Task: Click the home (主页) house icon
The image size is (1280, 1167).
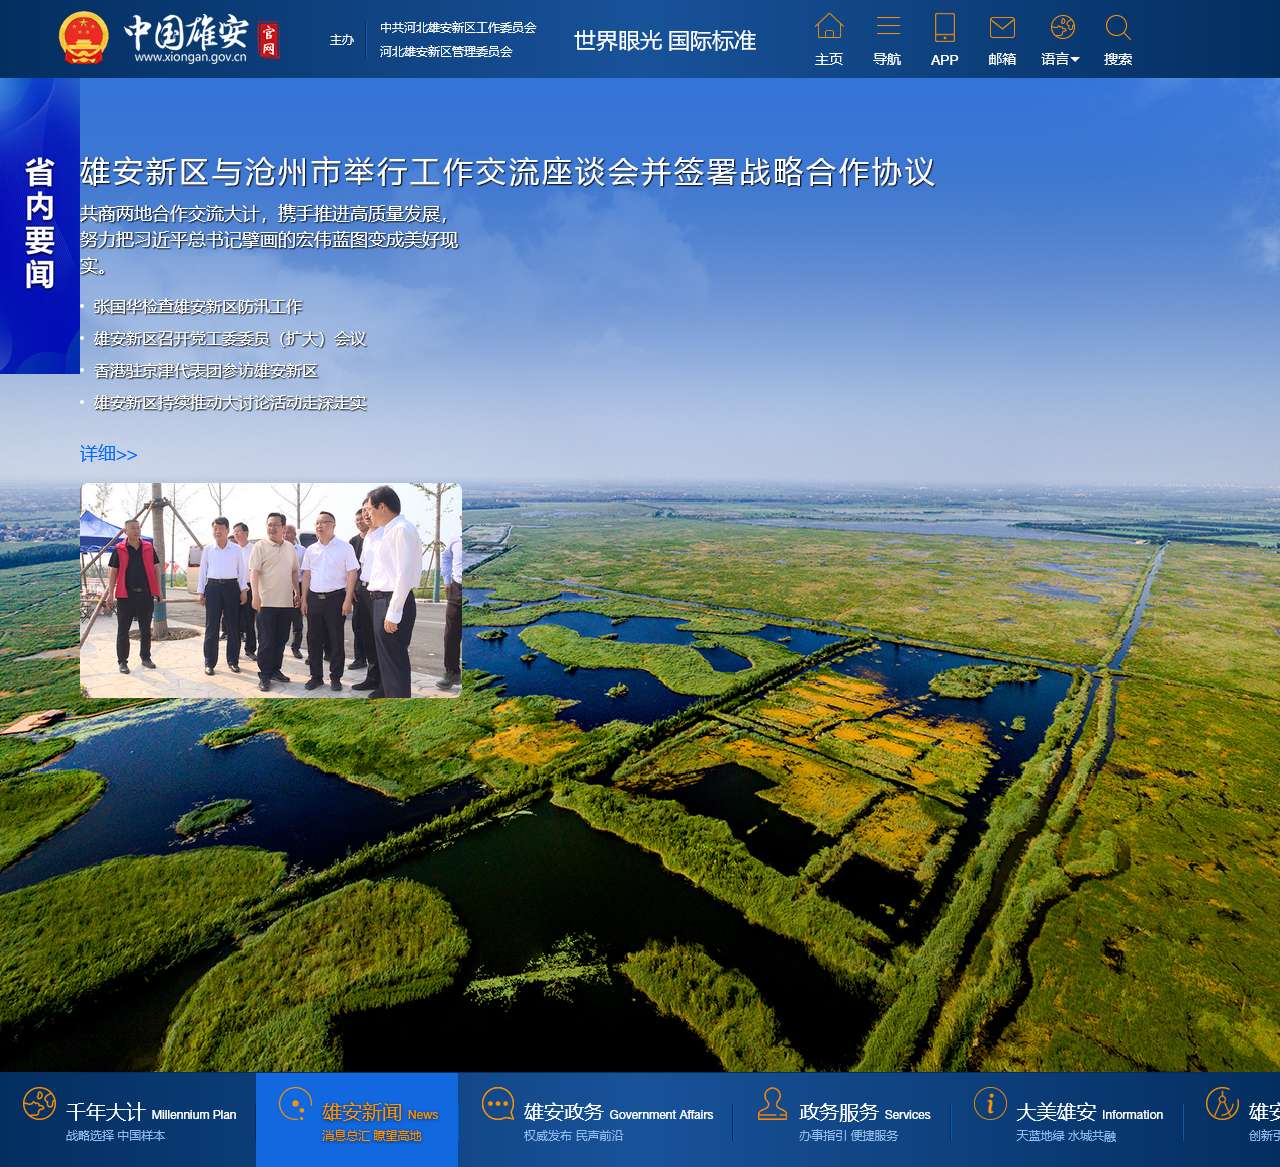Action: (x=829, y=28)
